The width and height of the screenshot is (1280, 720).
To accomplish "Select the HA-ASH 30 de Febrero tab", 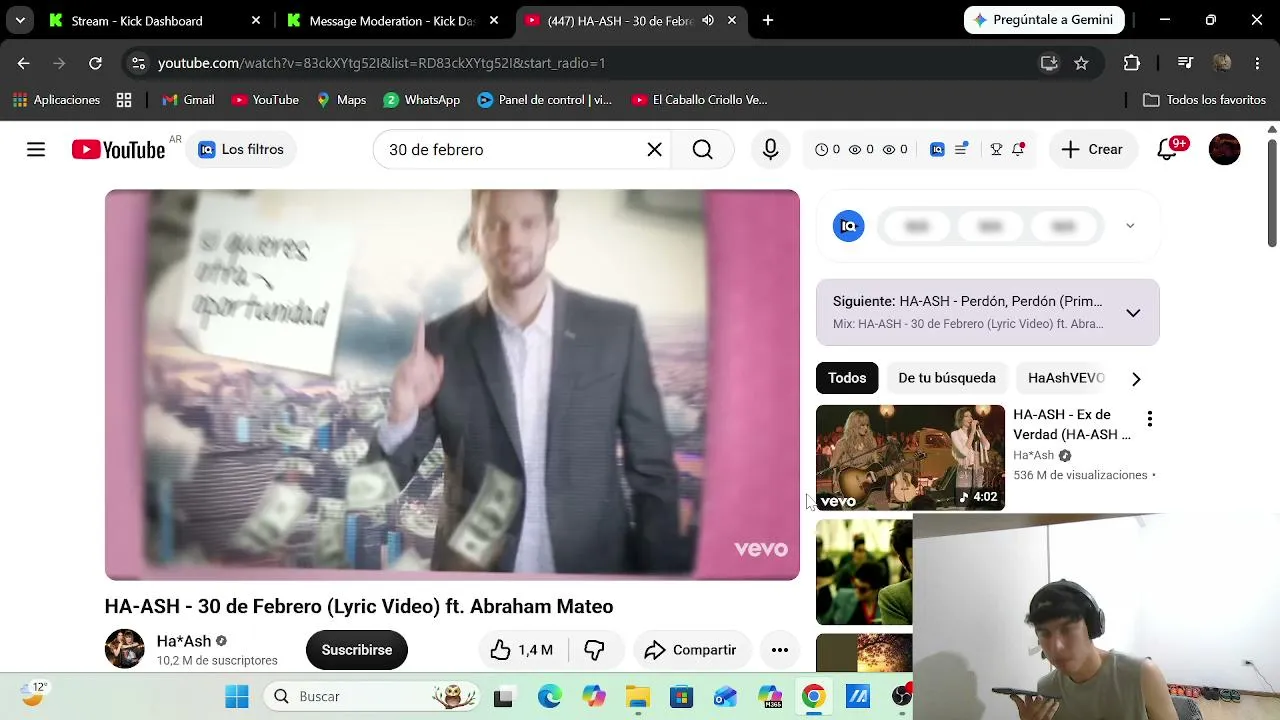I will coord(630,20).
